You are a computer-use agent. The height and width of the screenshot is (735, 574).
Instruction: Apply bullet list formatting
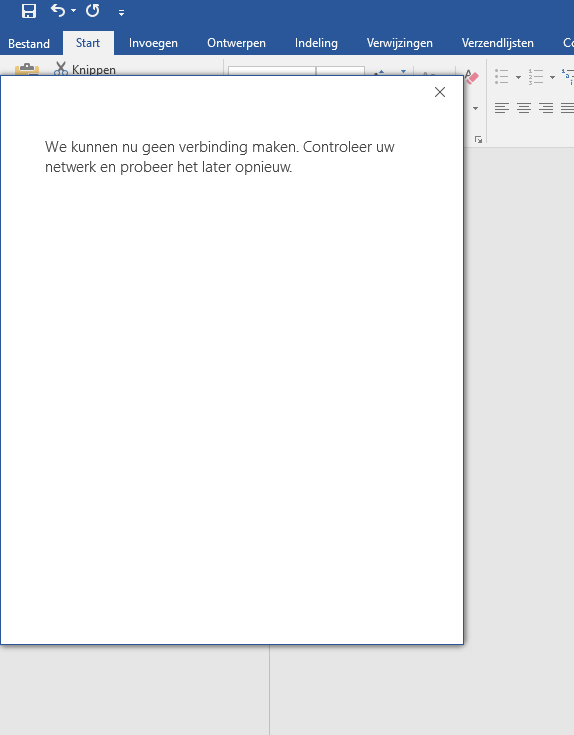click(x=502, y=76)
